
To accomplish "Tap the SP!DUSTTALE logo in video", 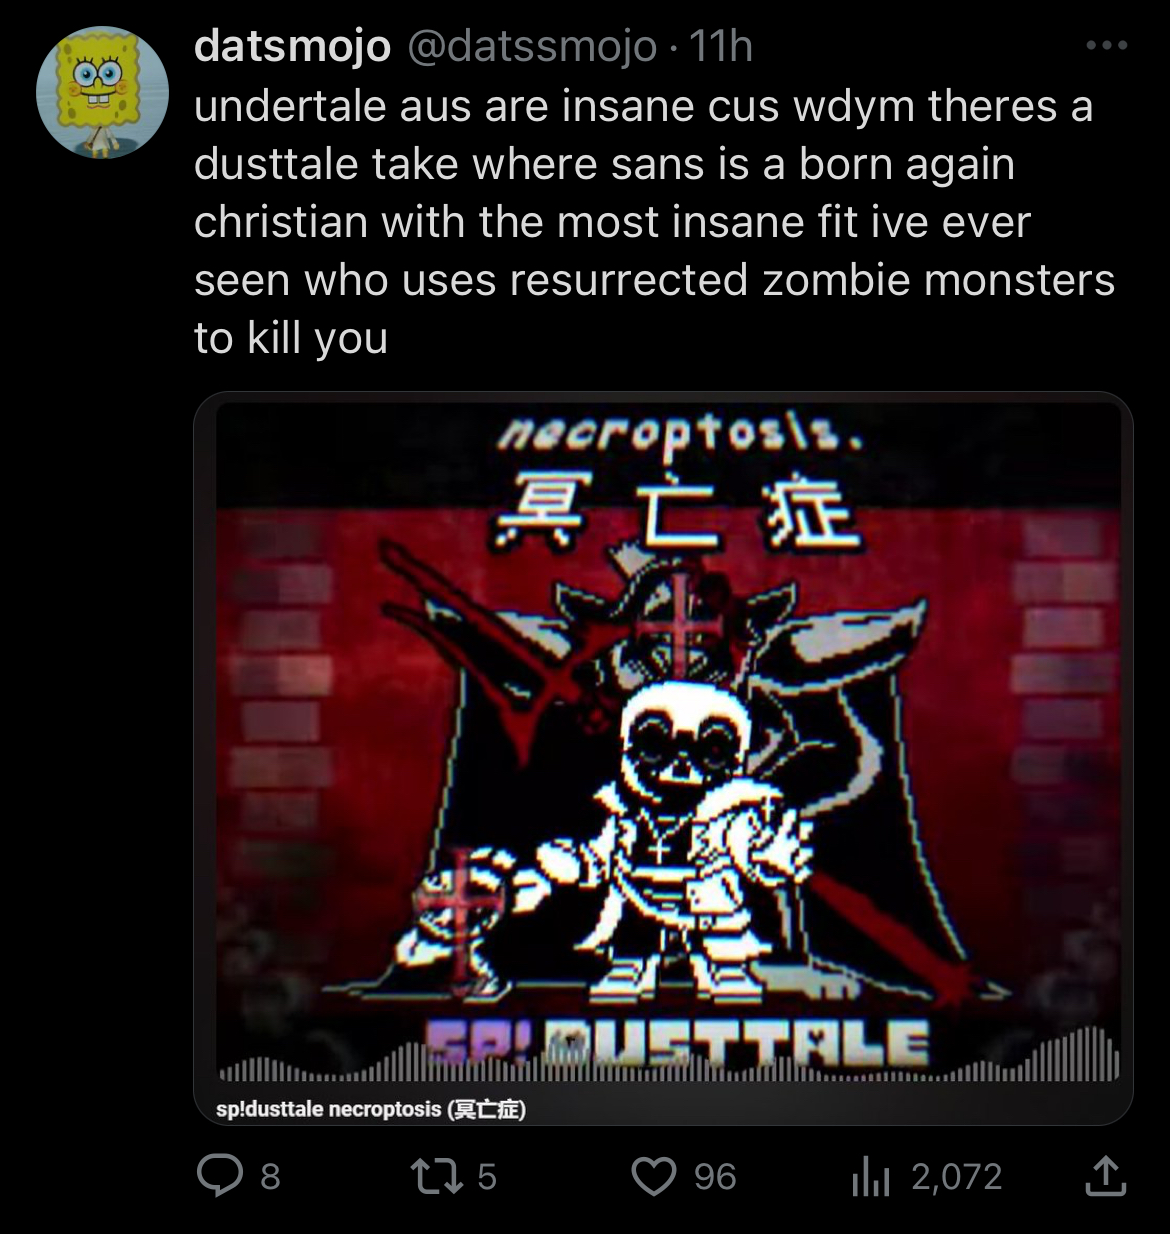I will pos(678,1047).
